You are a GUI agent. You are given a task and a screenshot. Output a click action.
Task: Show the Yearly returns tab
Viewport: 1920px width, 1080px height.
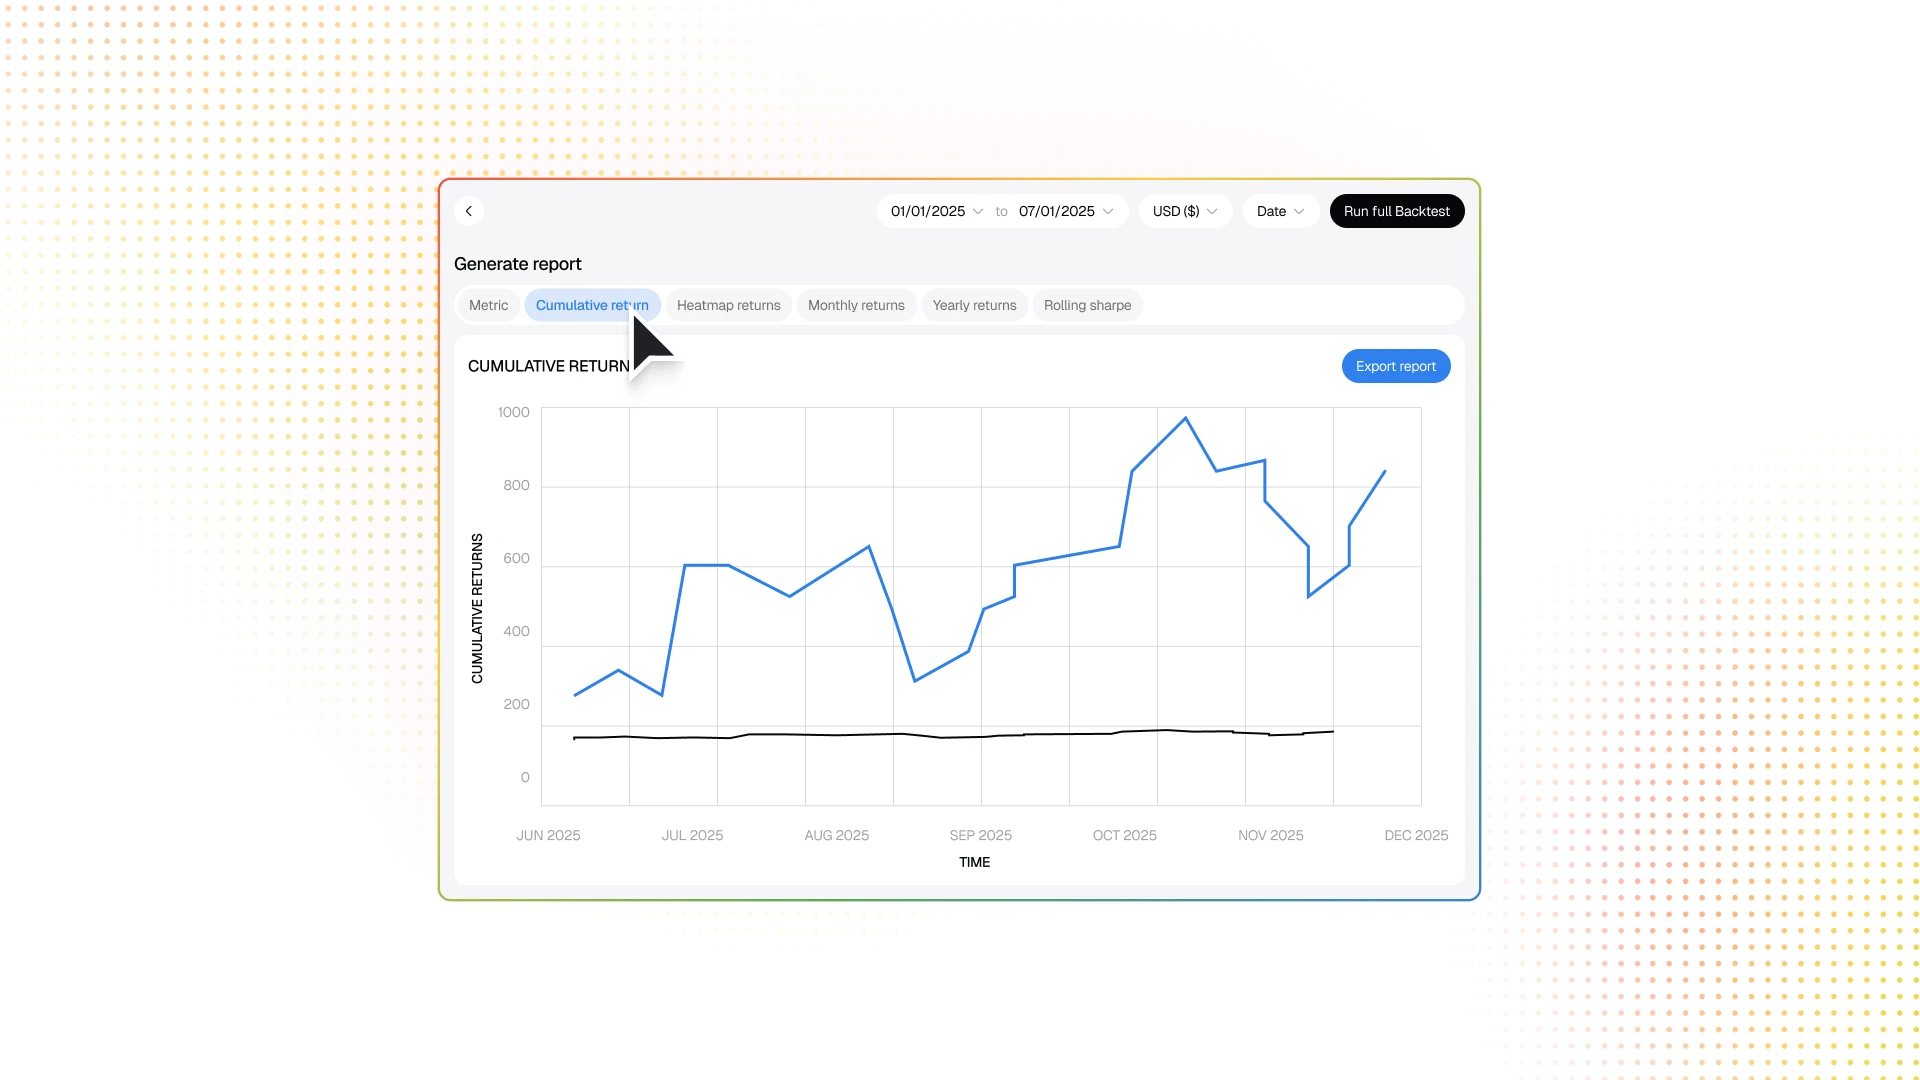pyautogui.click(x=974, y=305)
